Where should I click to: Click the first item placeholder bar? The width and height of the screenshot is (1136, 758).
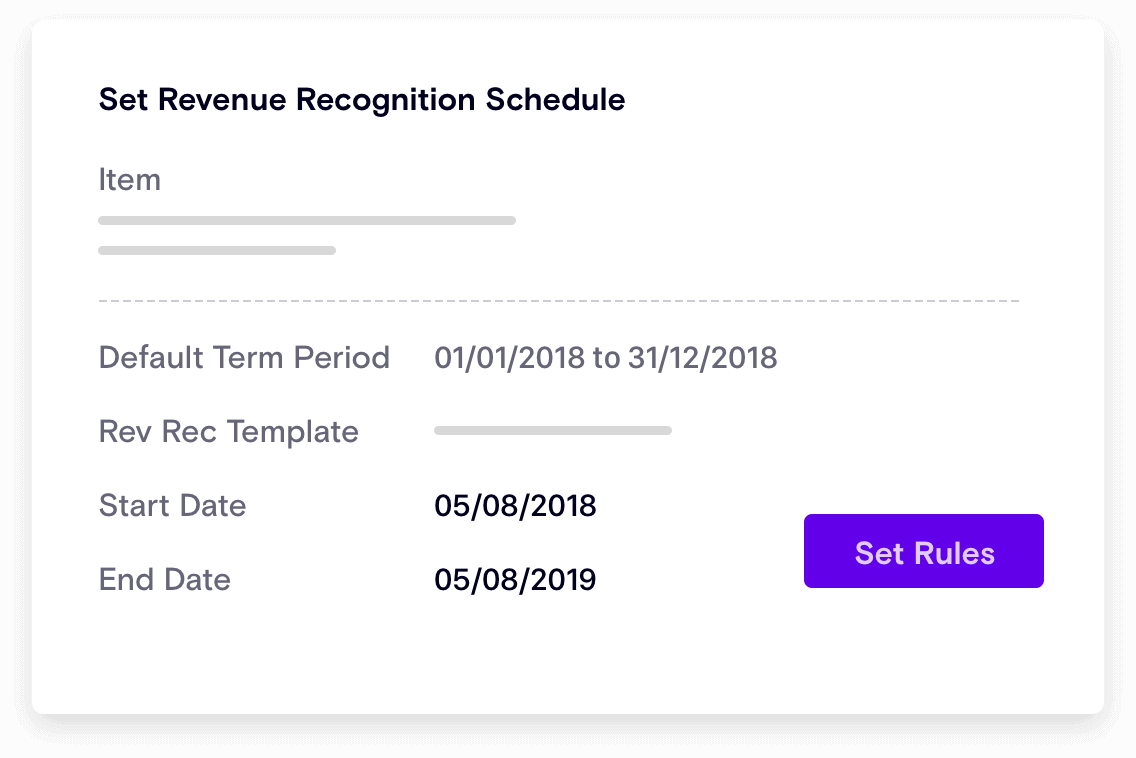(x=306, y=220)
